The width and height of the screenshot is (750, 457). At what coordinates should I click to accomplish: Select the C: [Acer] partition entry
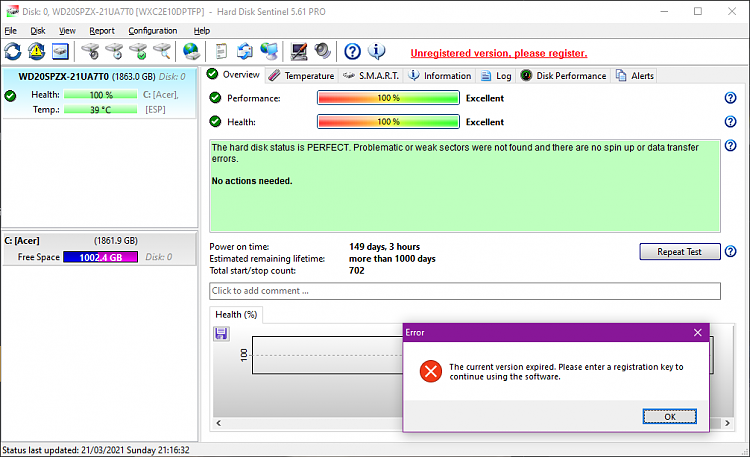click(99, 249)
